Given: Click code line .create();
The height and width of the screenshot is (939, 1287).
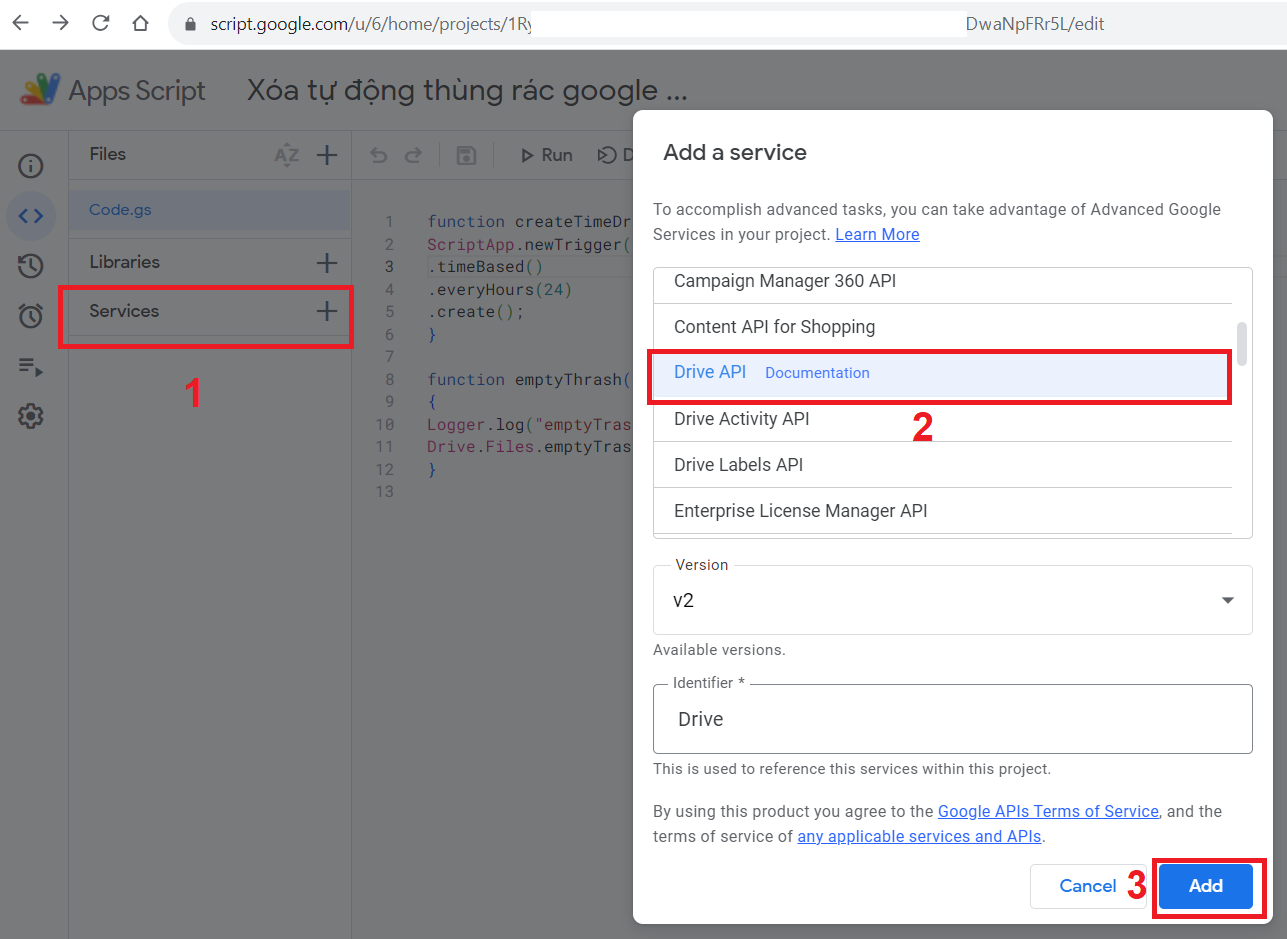Looking at the screenshot, I should coord(475,312).
